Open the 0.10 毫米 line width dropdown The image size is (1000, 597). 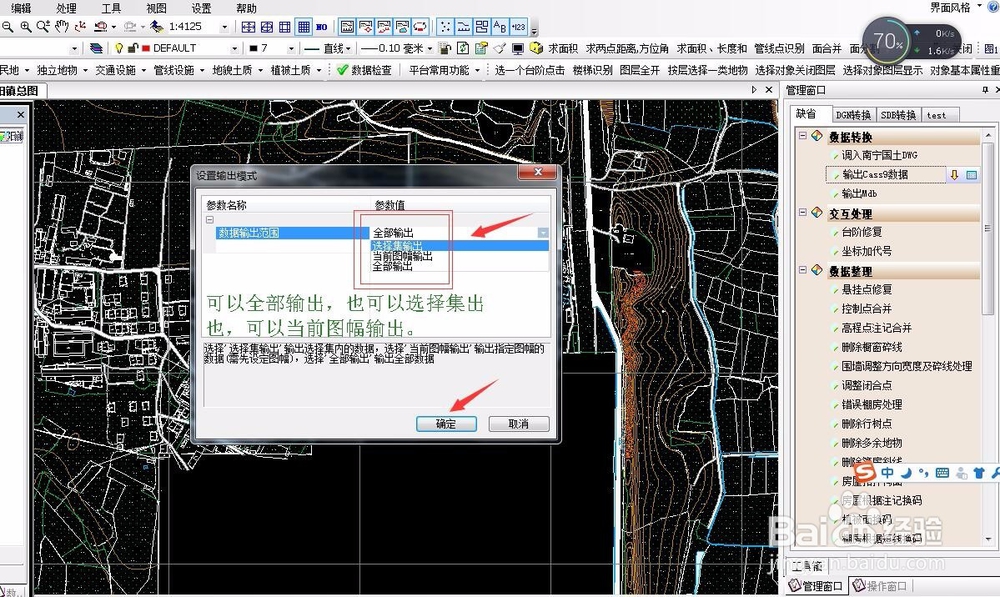tap(430, 48)
